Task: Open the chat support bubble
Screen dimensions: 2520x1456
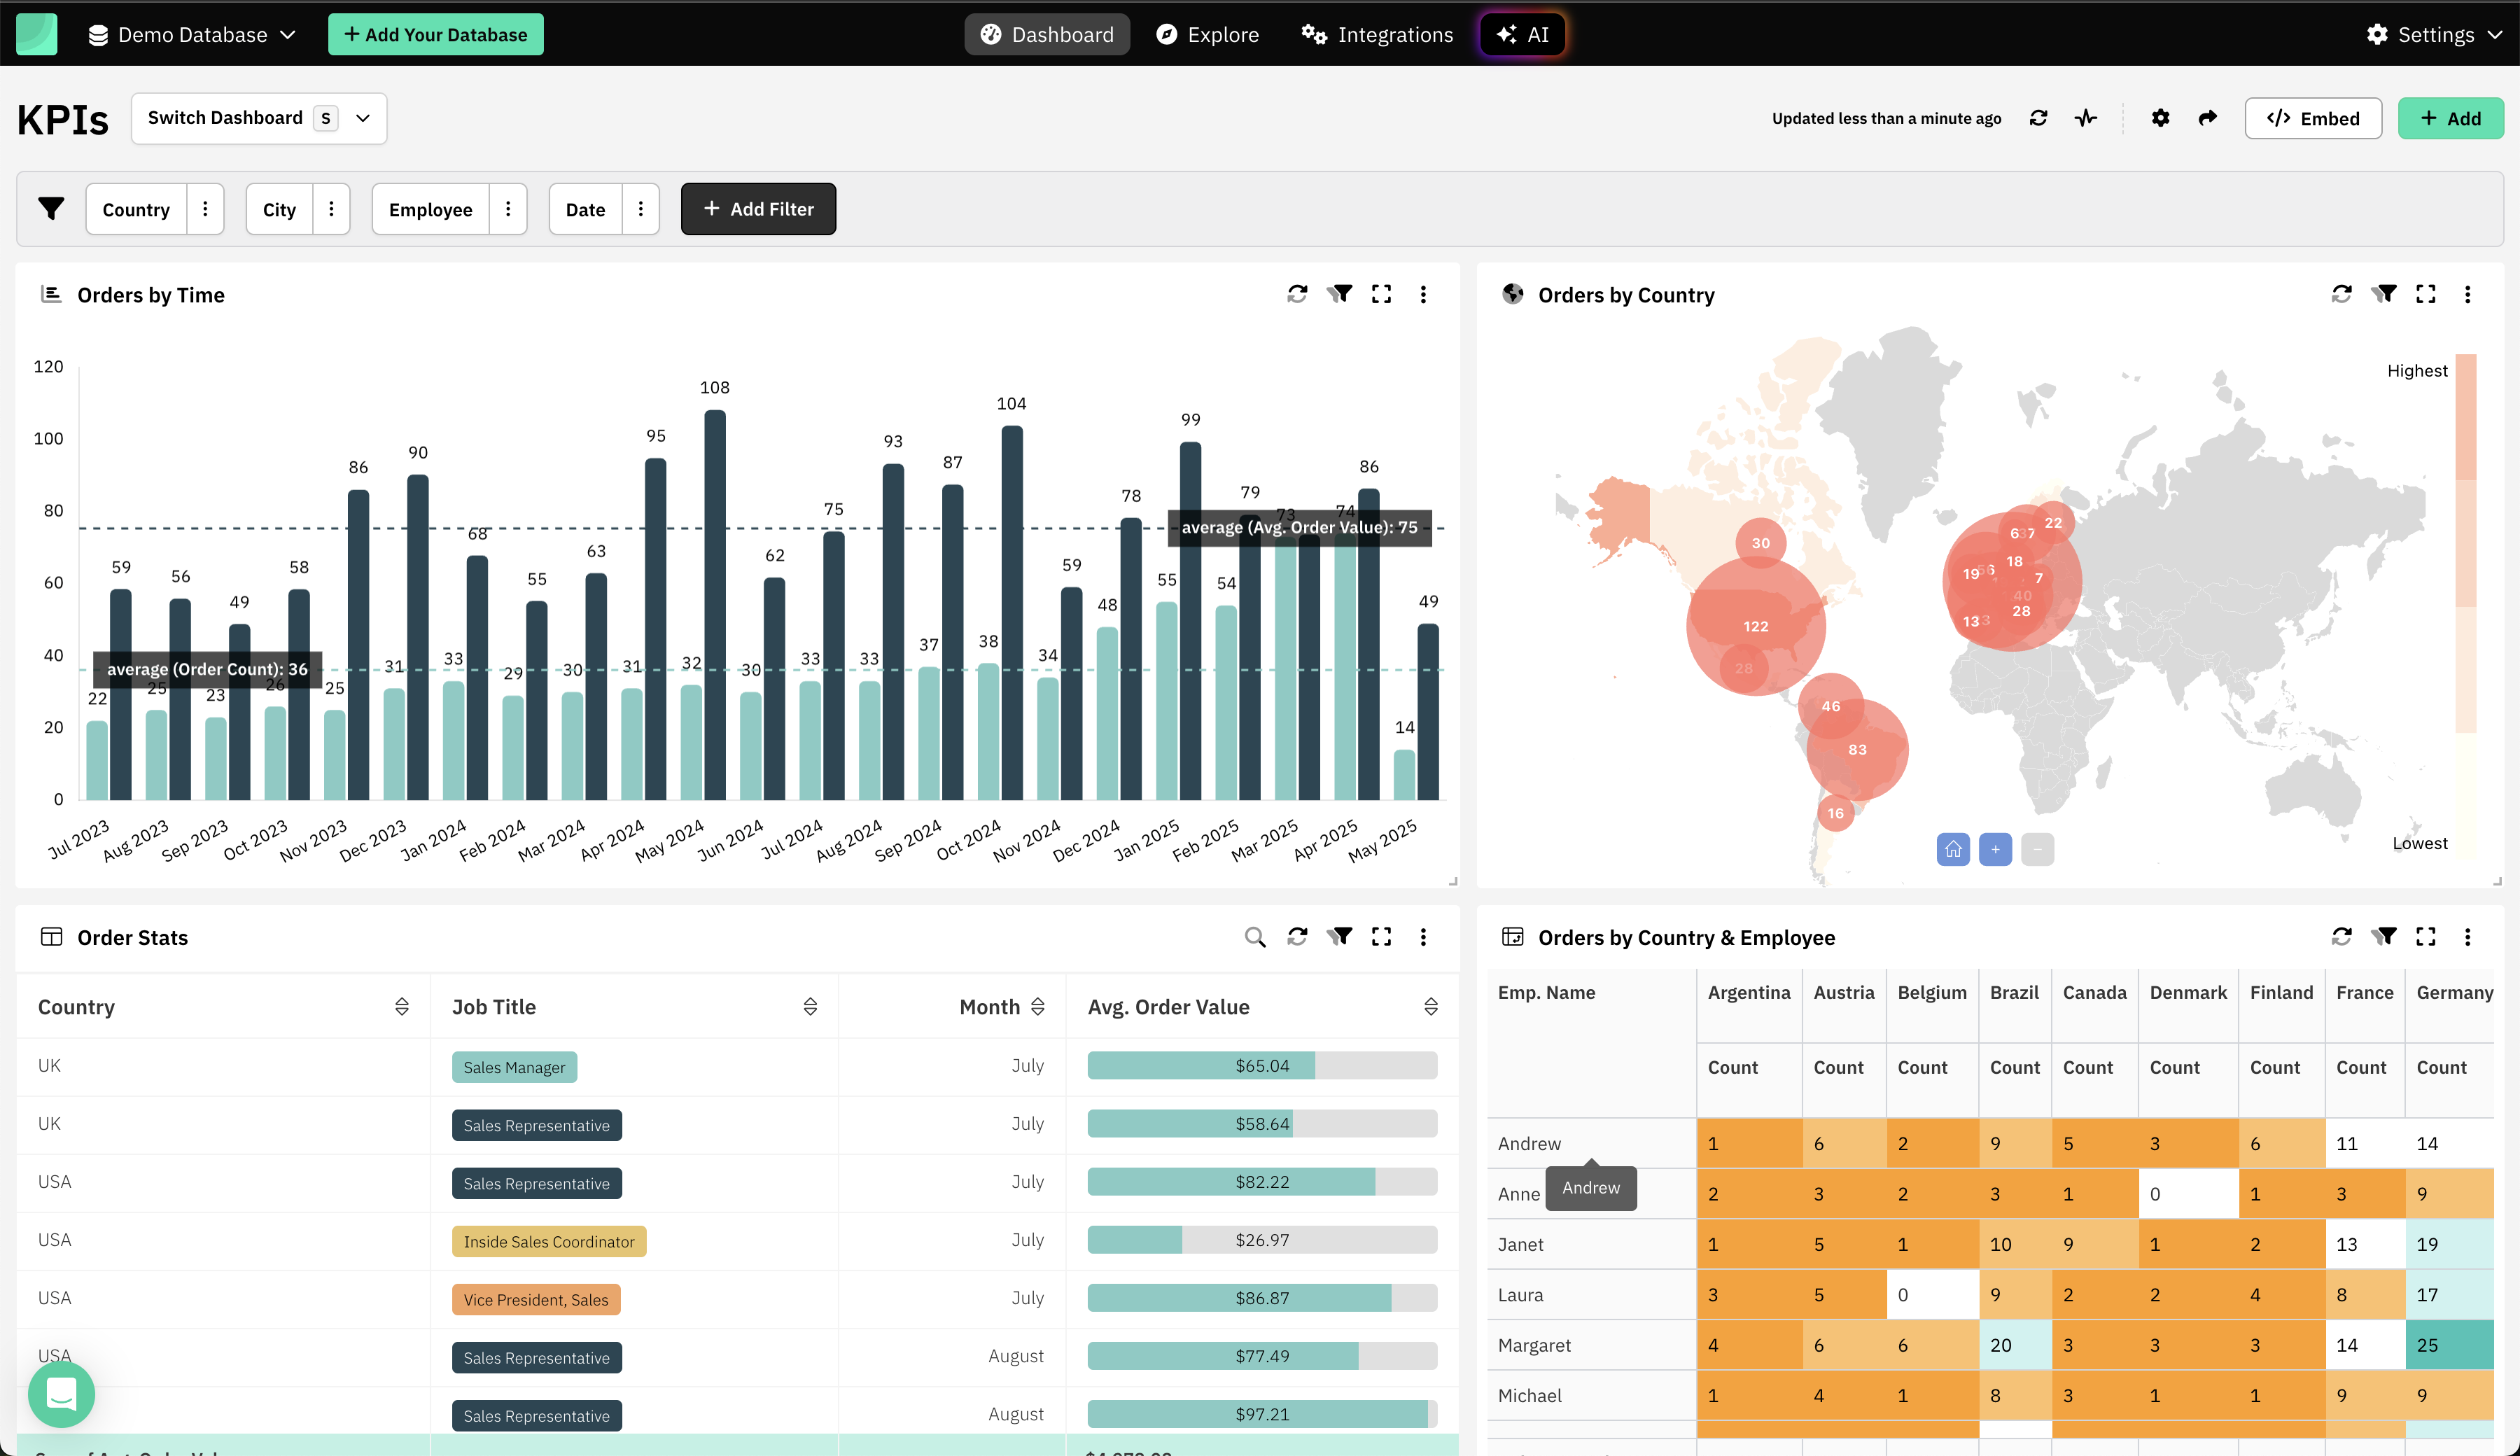Action: [61, 1393]
